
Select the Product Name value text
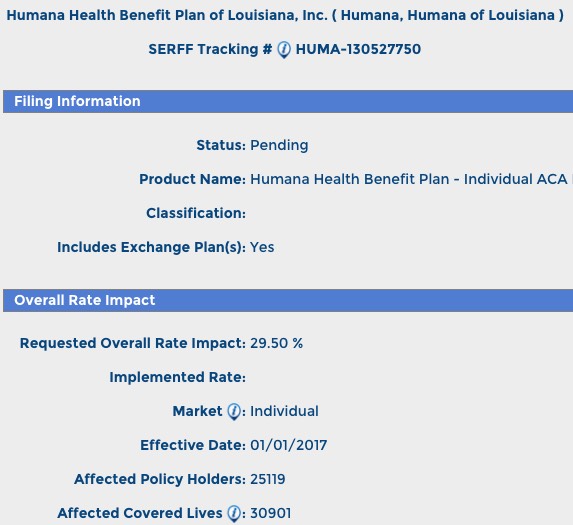tap(409, 179)
